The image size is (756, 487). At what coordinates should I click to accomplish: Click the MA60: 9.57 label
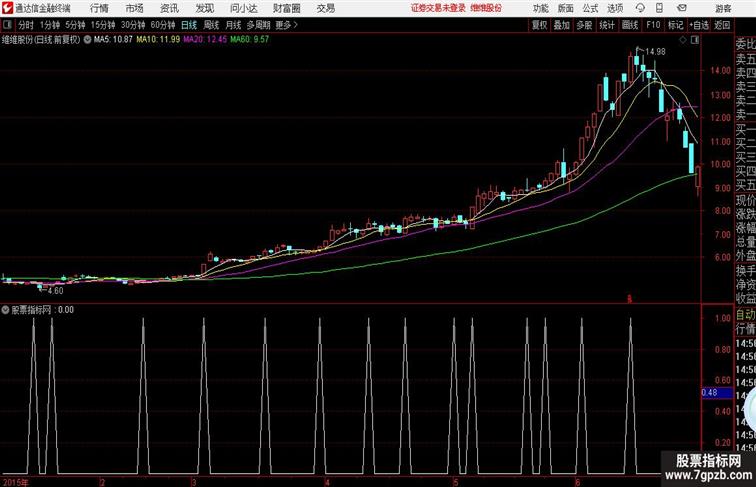[x=250, y=40]
